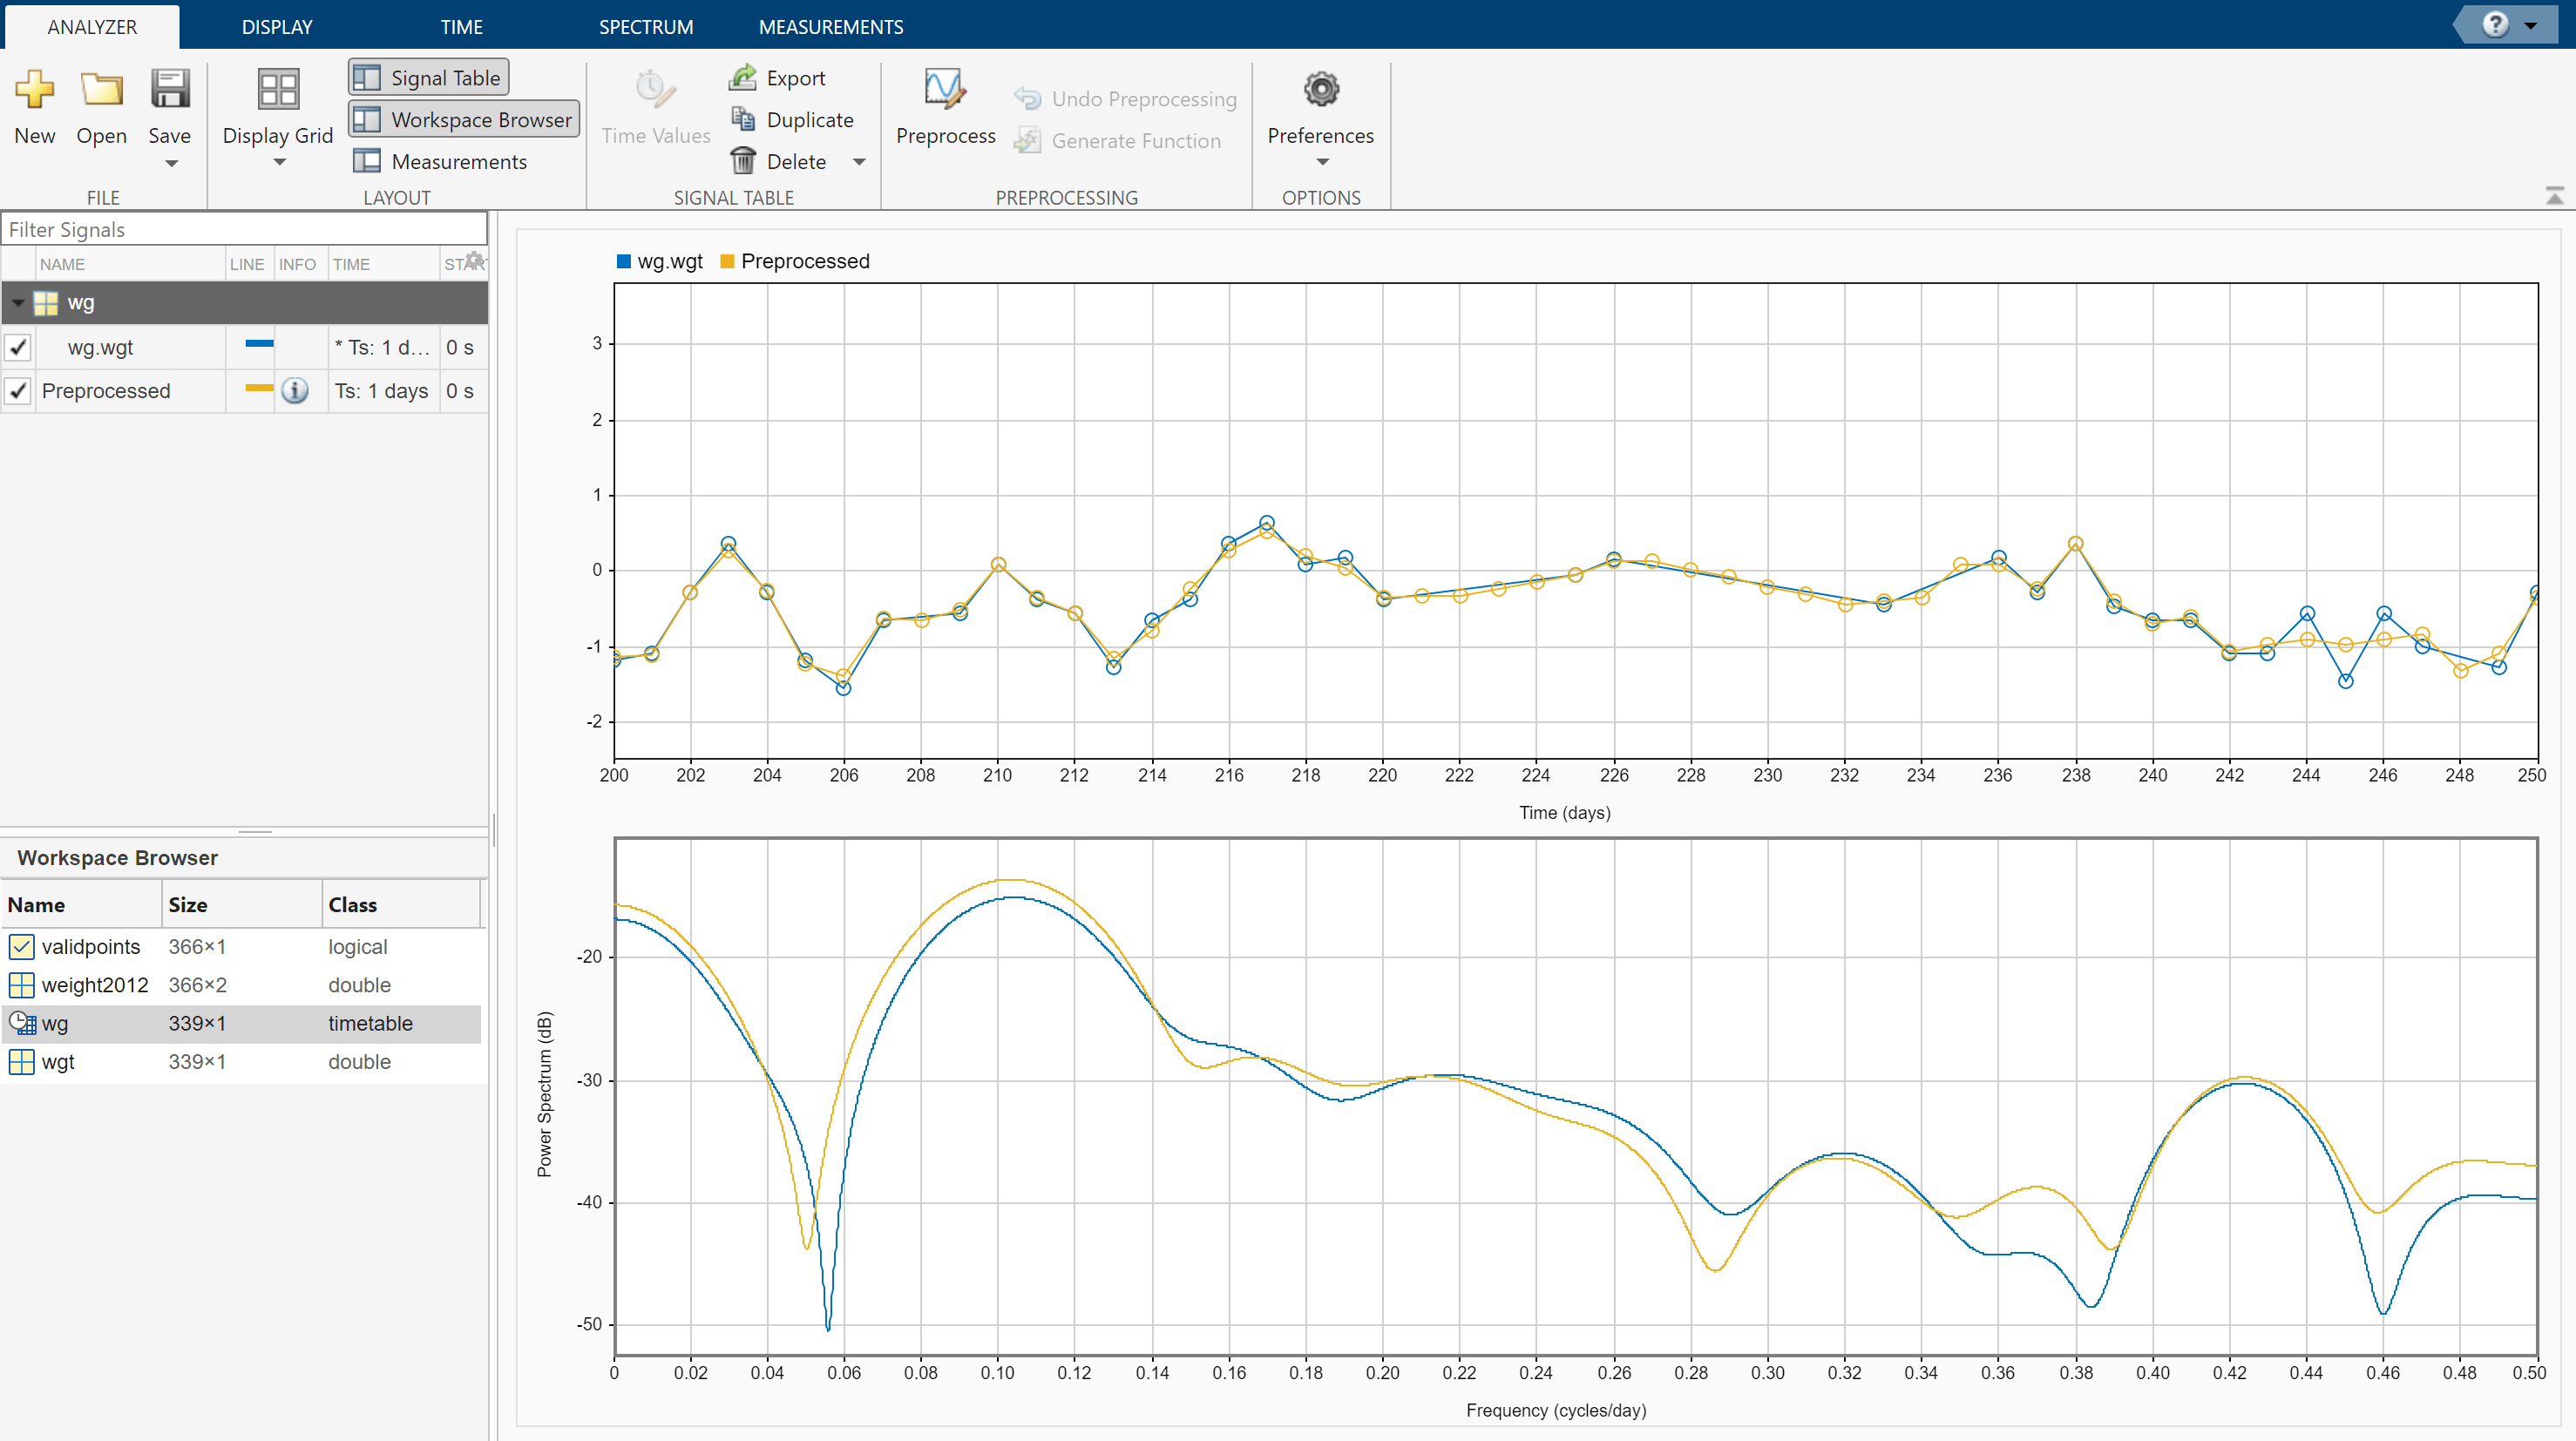Click the New signal plus icon

pyautogui.click(x=34, y=90)
